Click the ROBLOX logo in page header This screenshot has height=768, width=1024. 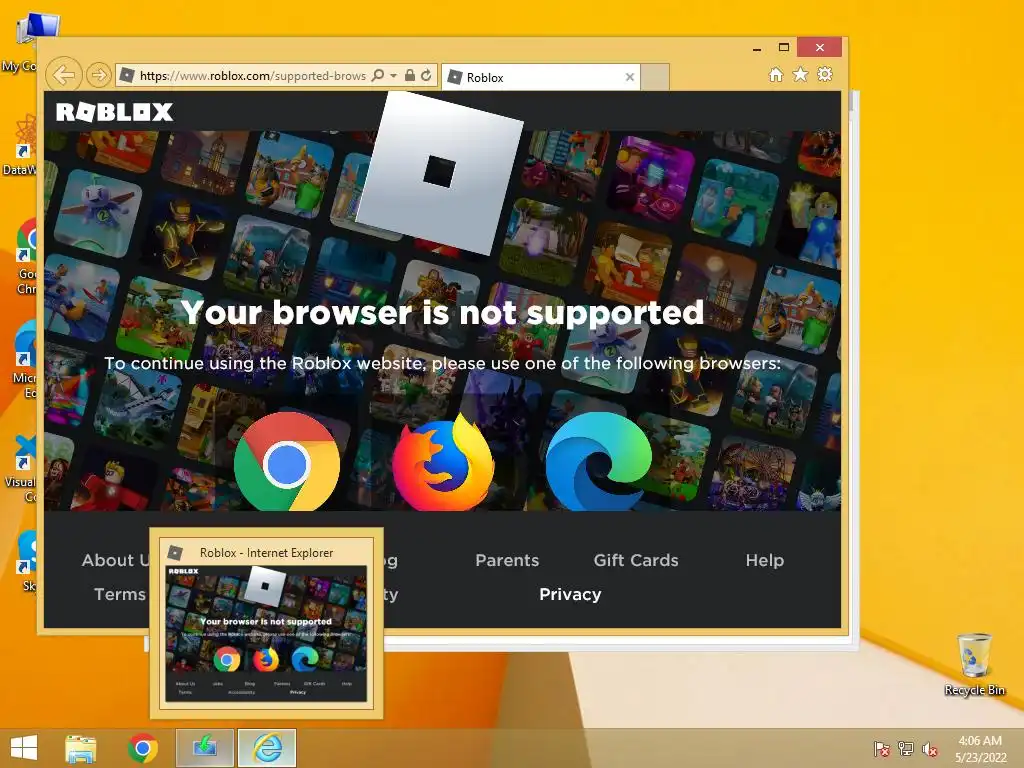click(x=115, y=112)
